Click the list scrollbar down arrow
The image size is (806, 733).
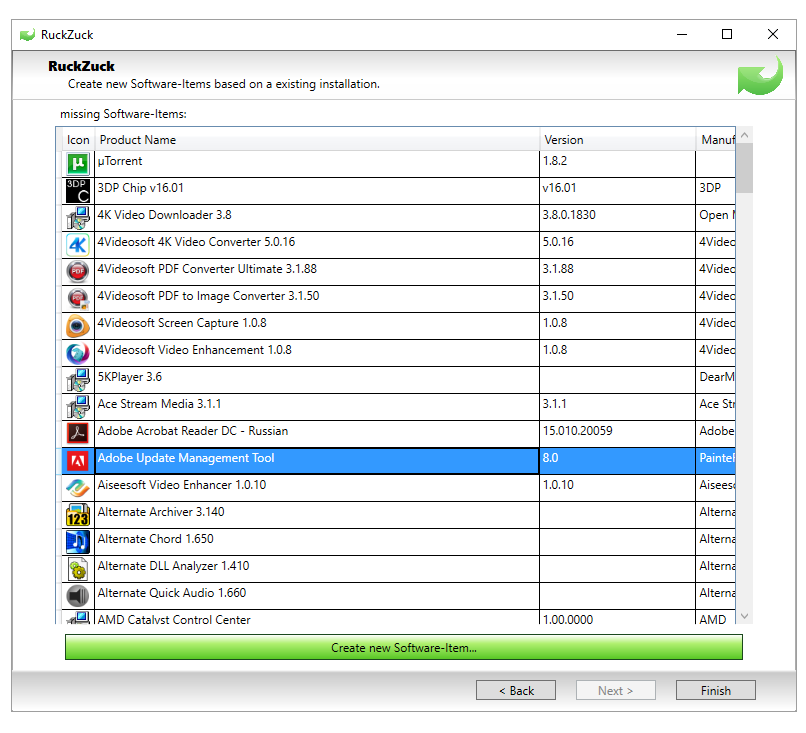point(744,616)
